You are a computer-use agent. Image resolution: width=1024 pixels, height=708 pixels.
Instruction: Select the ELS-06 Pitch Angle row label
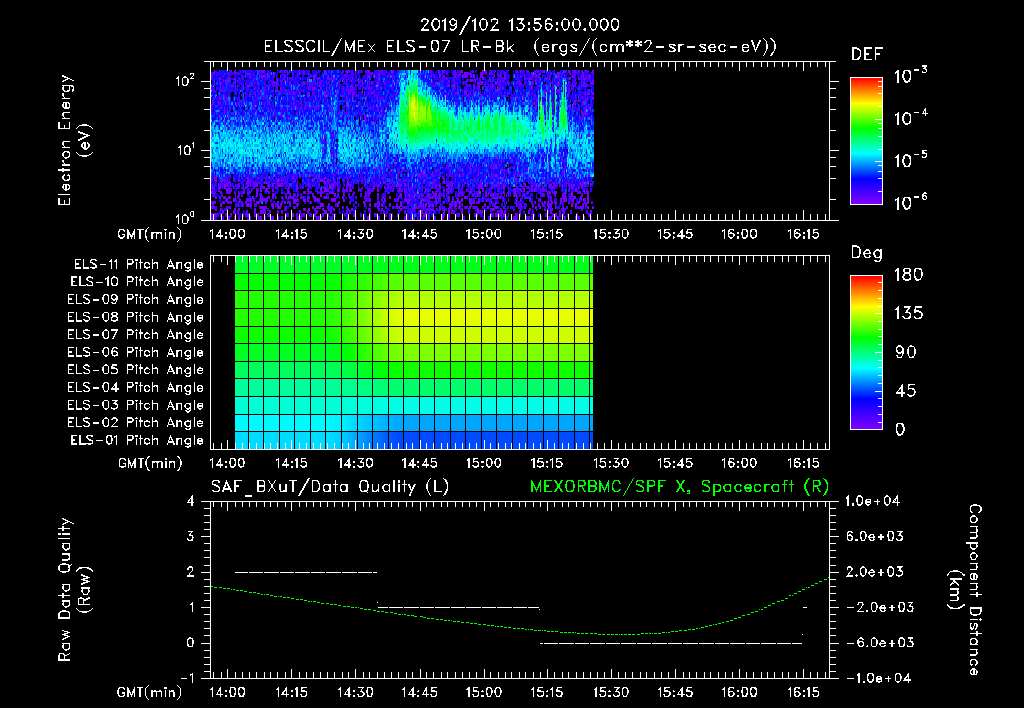pos(135,352)
